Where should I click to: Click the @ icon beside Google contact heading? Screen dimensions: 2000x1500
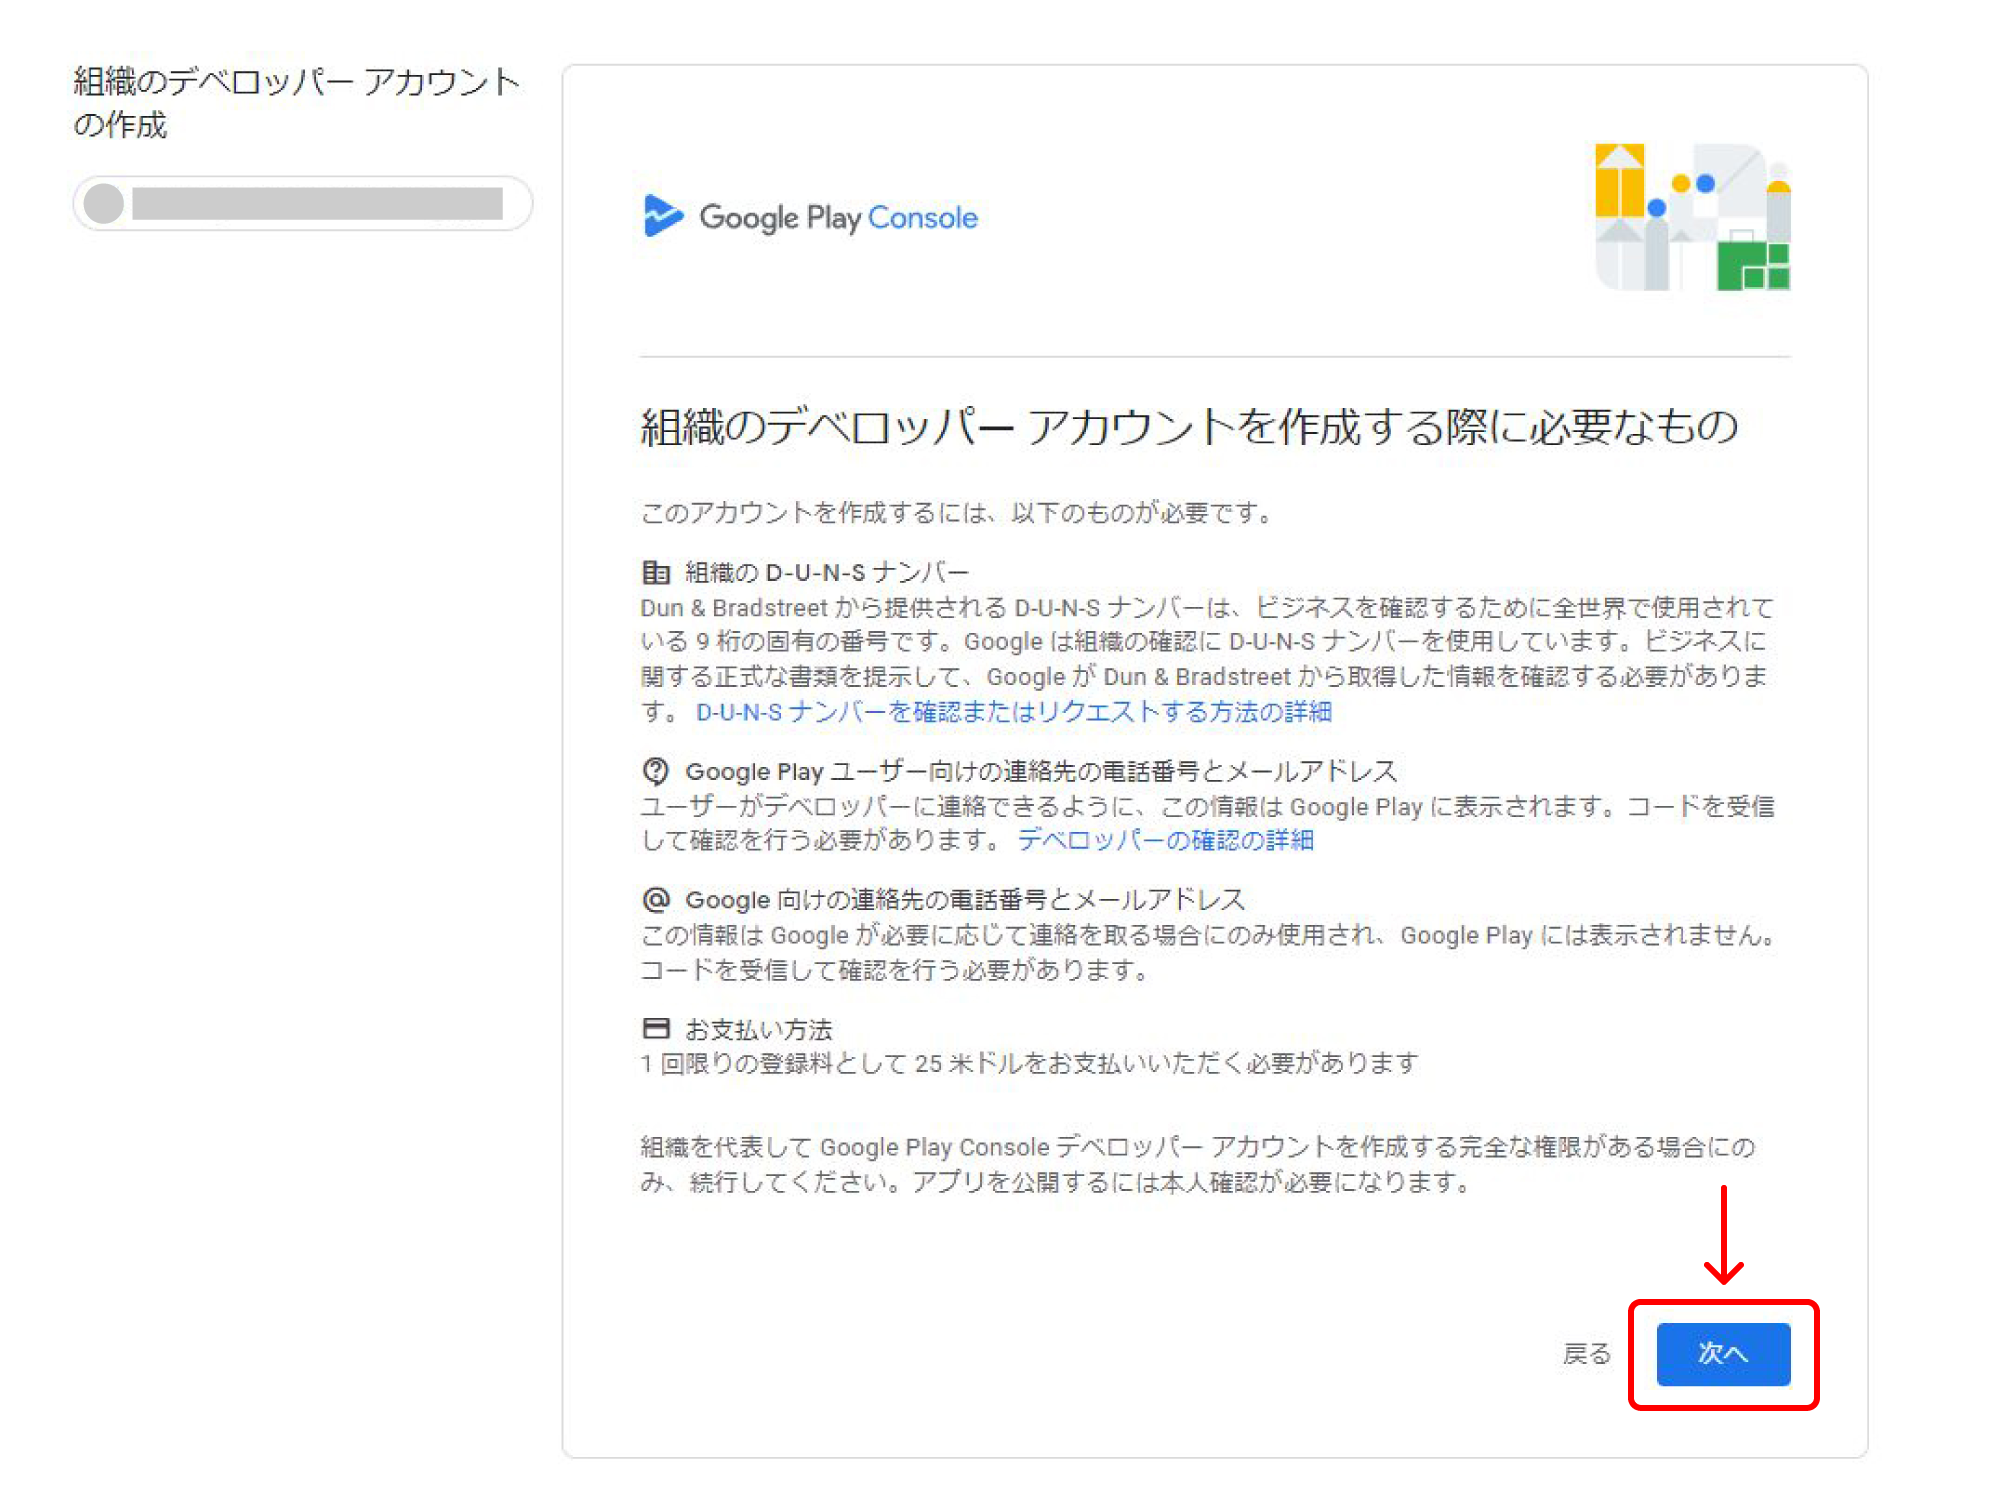tap(655, 899)
